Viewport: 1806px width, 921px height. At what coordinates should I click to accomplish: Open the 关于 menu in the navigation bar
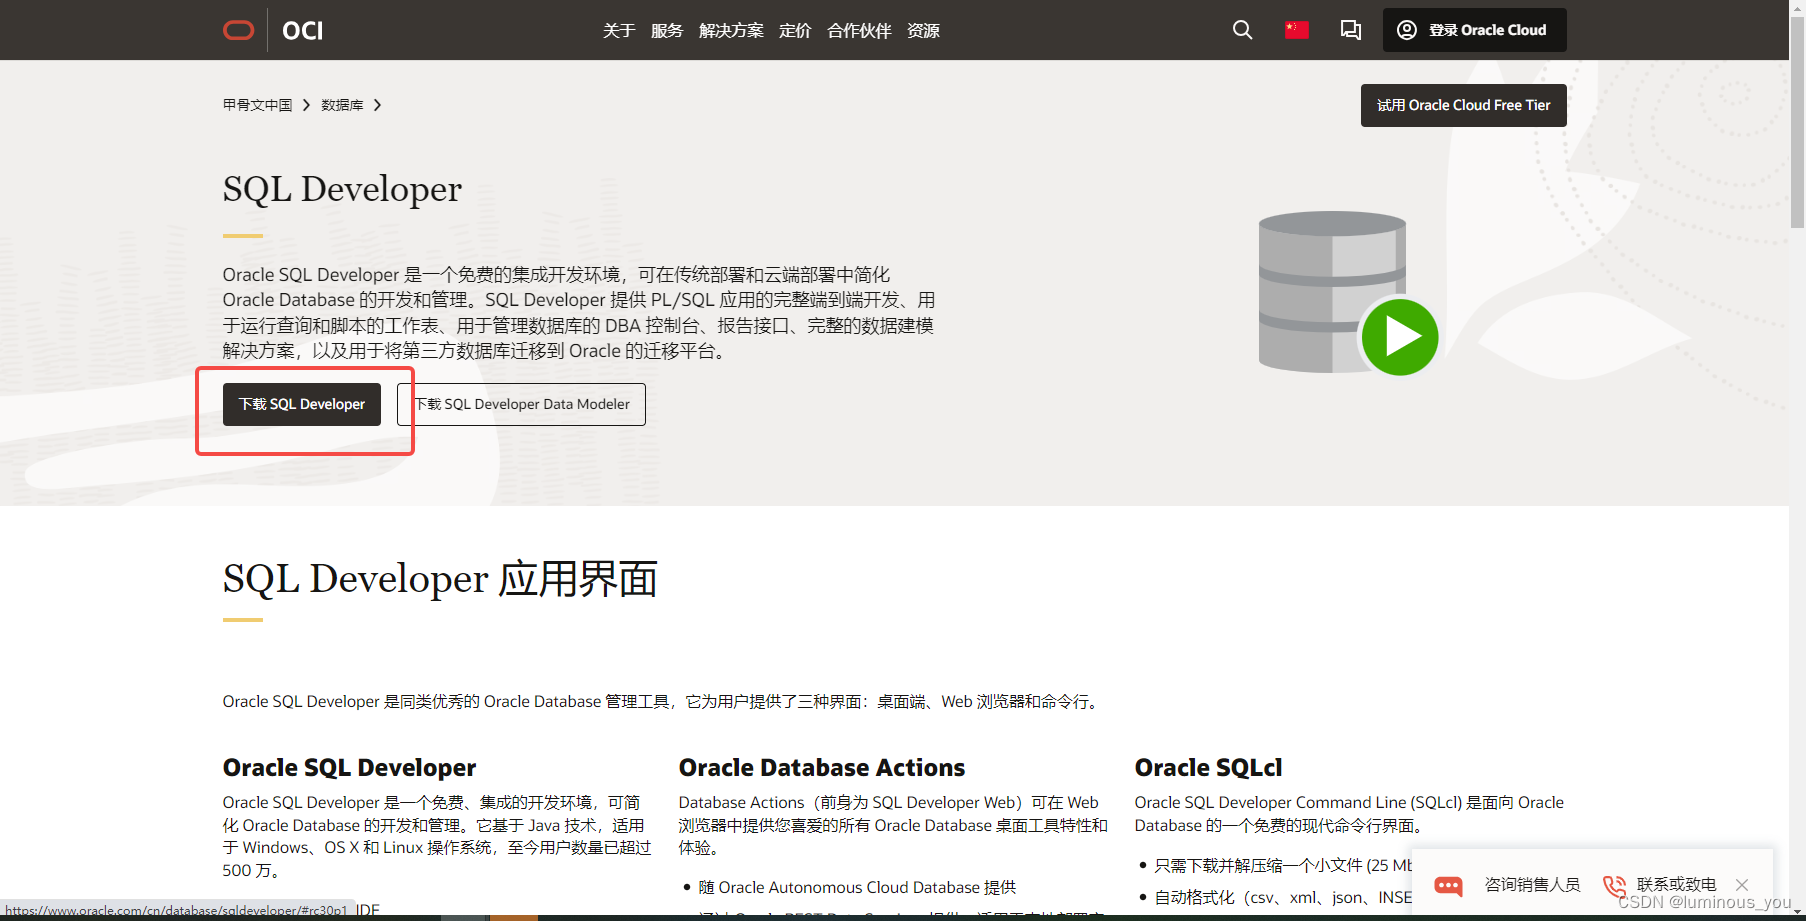[619, 30]
